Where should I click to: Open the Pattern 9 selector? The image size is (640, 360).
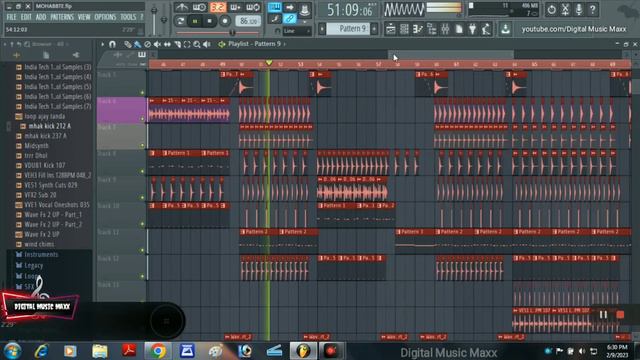(x=348, y=29)
